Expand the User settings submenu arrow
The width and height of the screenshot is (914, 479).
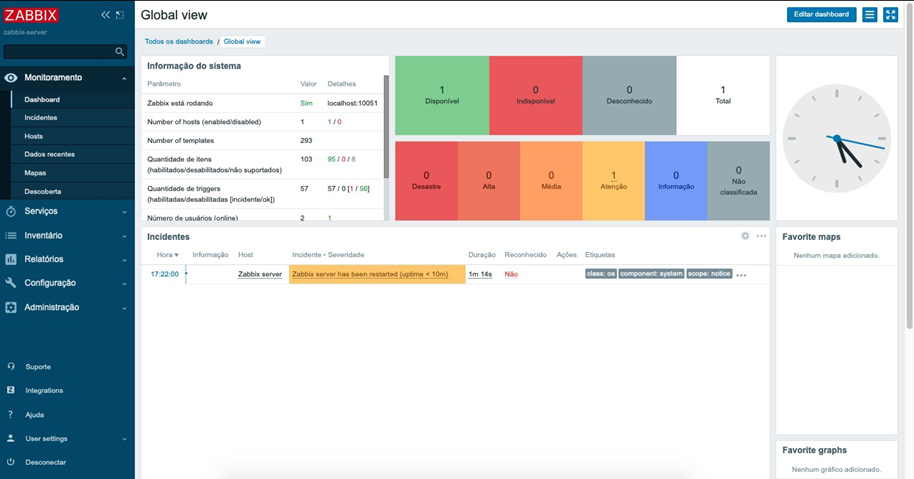click(x=124, y=439)
